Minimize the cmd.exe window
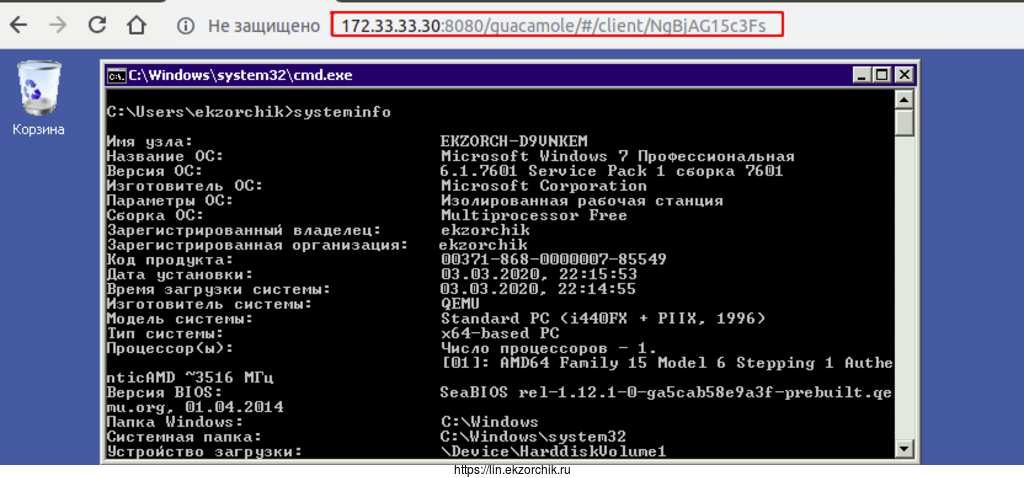 [x=861, y=75]
